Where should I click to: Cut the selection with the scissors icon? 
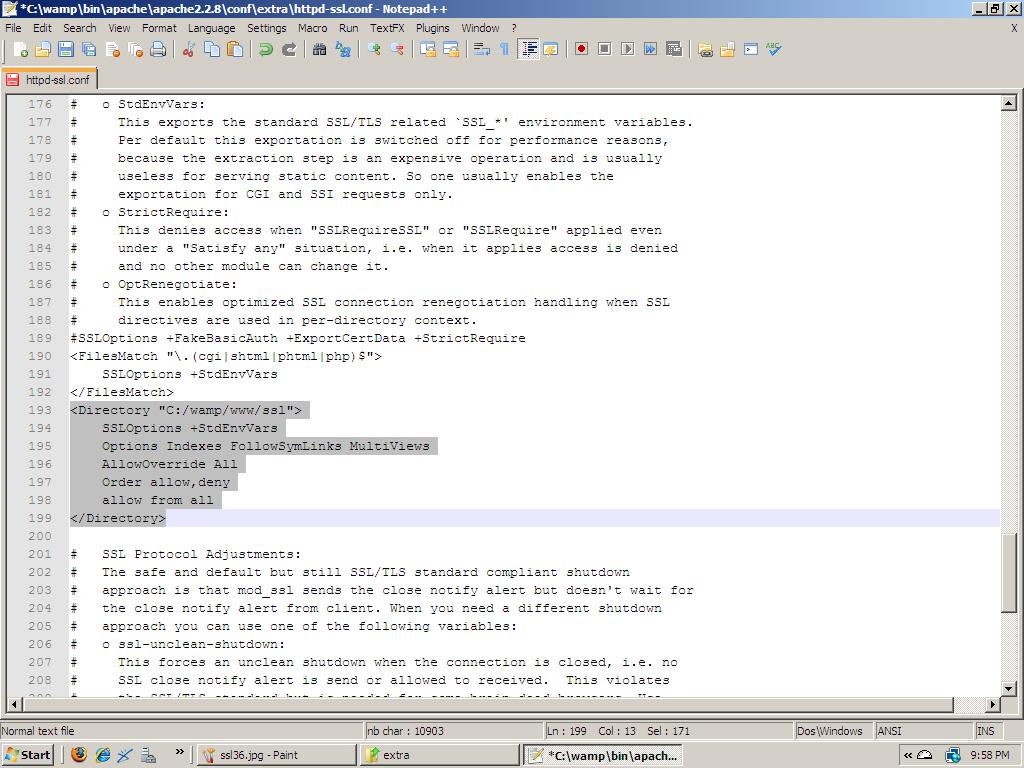(x=188, y=49)
